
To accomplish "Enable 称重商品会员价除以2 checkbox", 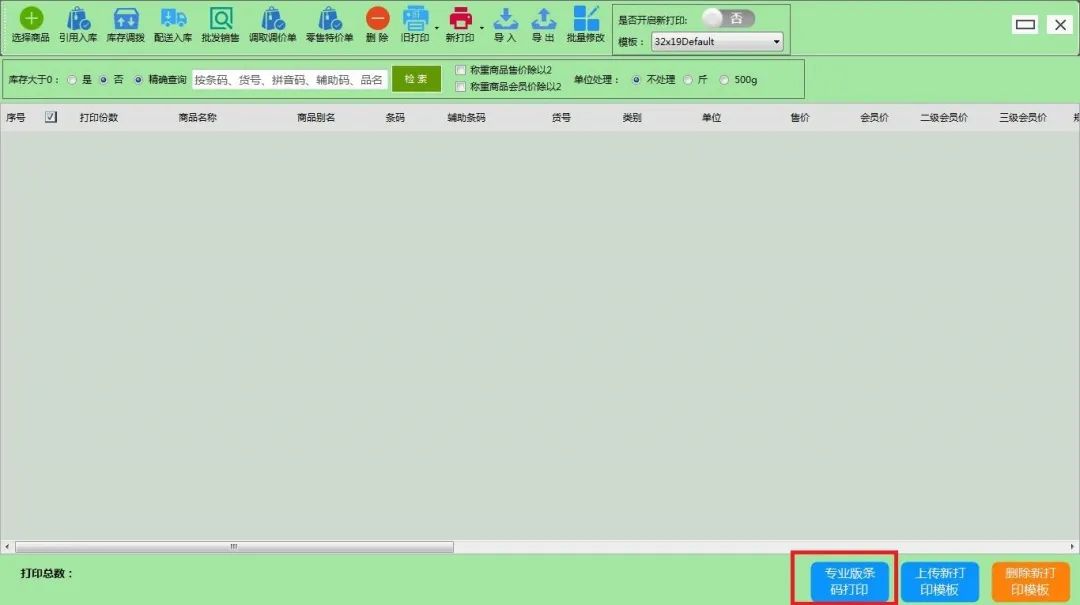I will pyautogui.click(x=461, y=87).
